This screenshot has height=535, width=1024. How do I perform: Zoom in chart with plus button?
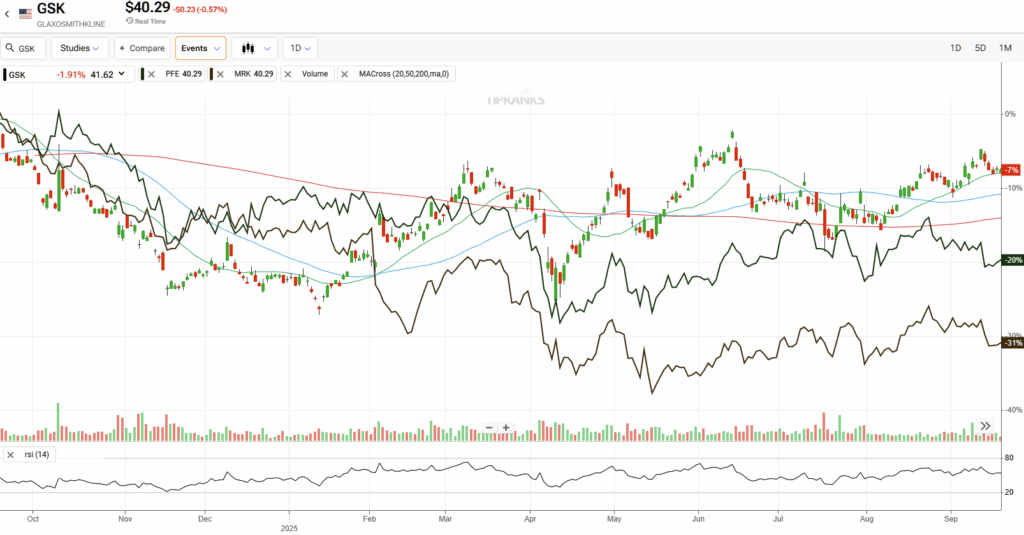point(506,428)
